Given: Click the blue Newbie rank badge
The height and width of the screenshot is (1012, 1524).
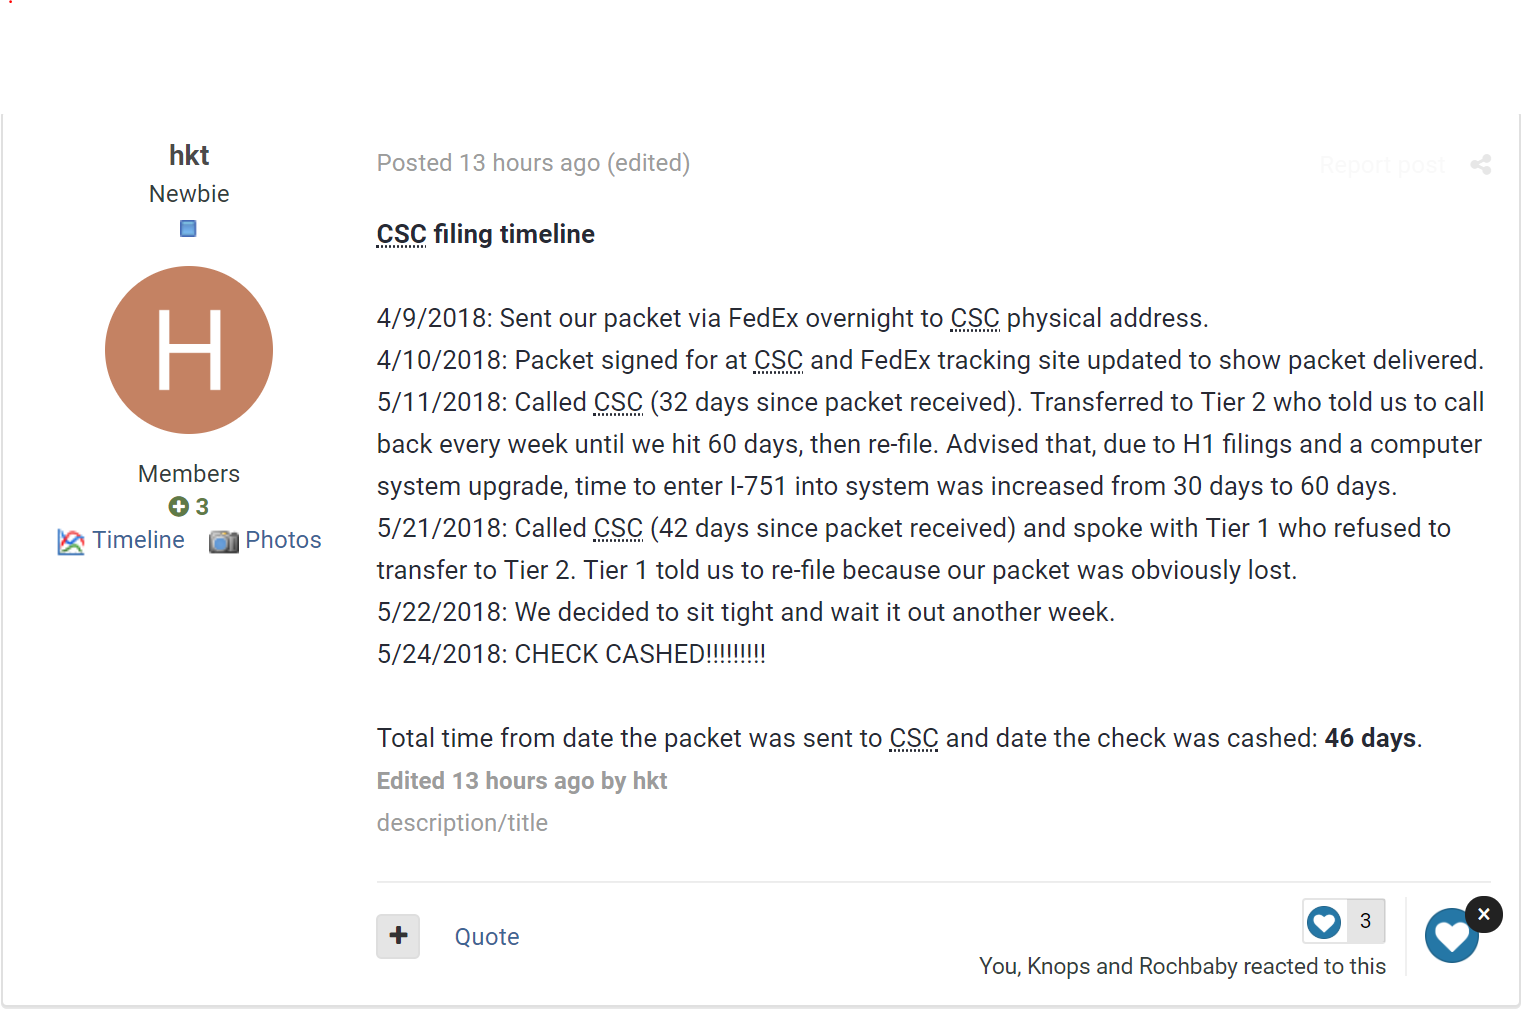Looking at the screenshot, I should click(188, 229).
